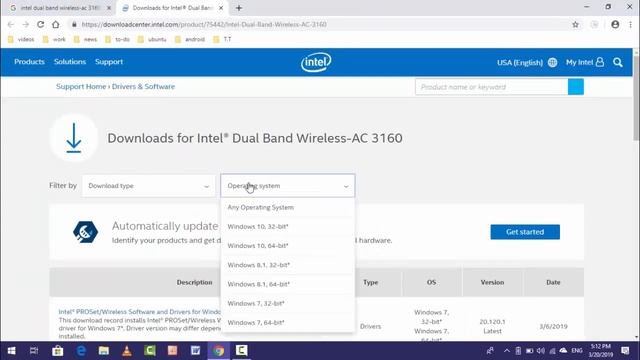Click the volume speaker tray icon
This screenshot has height=360, width=640.
point(541,351)
